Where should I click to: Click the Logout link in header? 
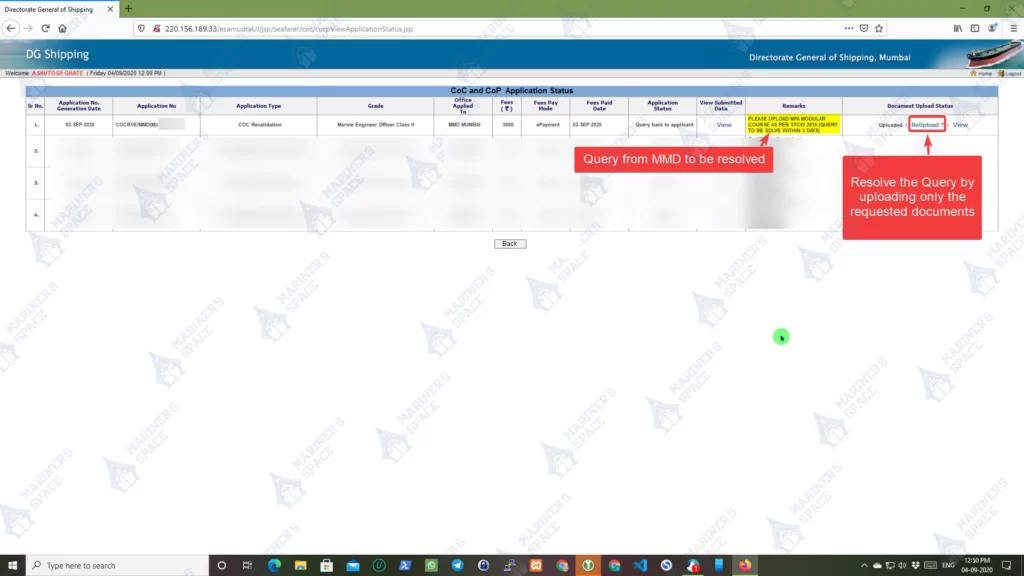(1010, 73)
